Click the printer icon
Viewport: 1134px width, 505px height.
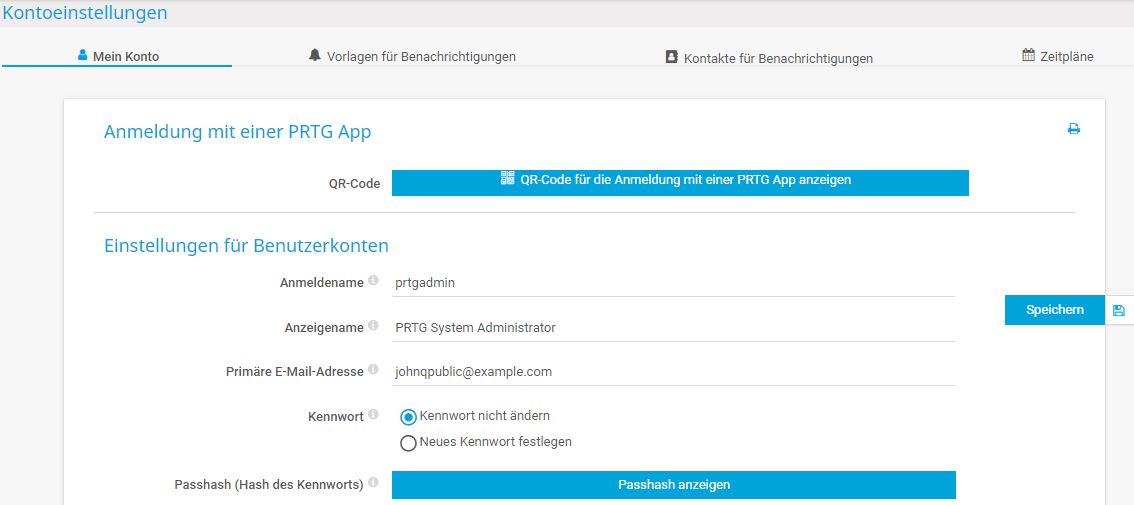(x=1074, y=129)
